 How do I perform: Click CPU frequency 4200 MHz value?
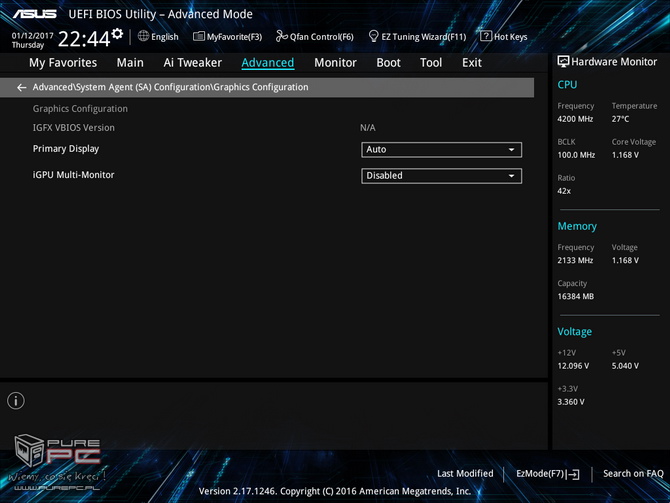[x=575, y=119]
